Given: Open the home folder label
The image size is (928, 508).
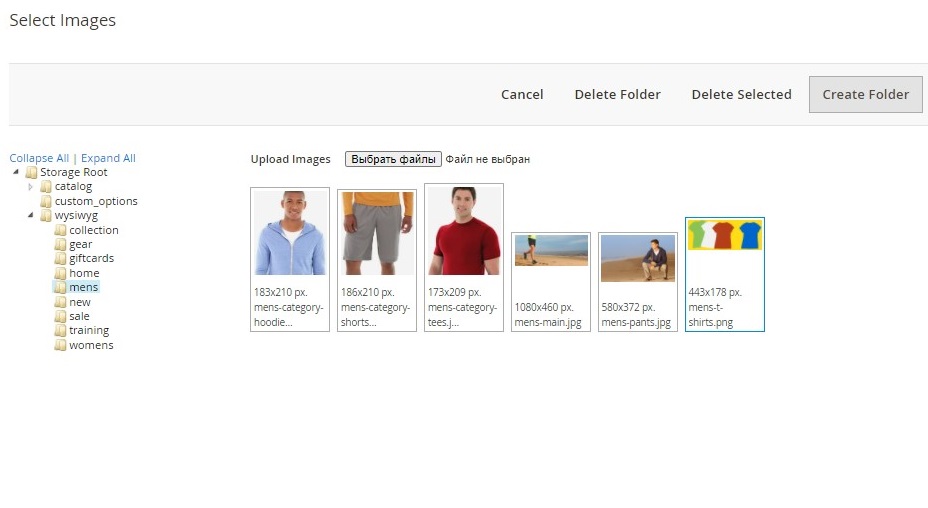Looking at the screenshot, I should [x=84, y=273].
